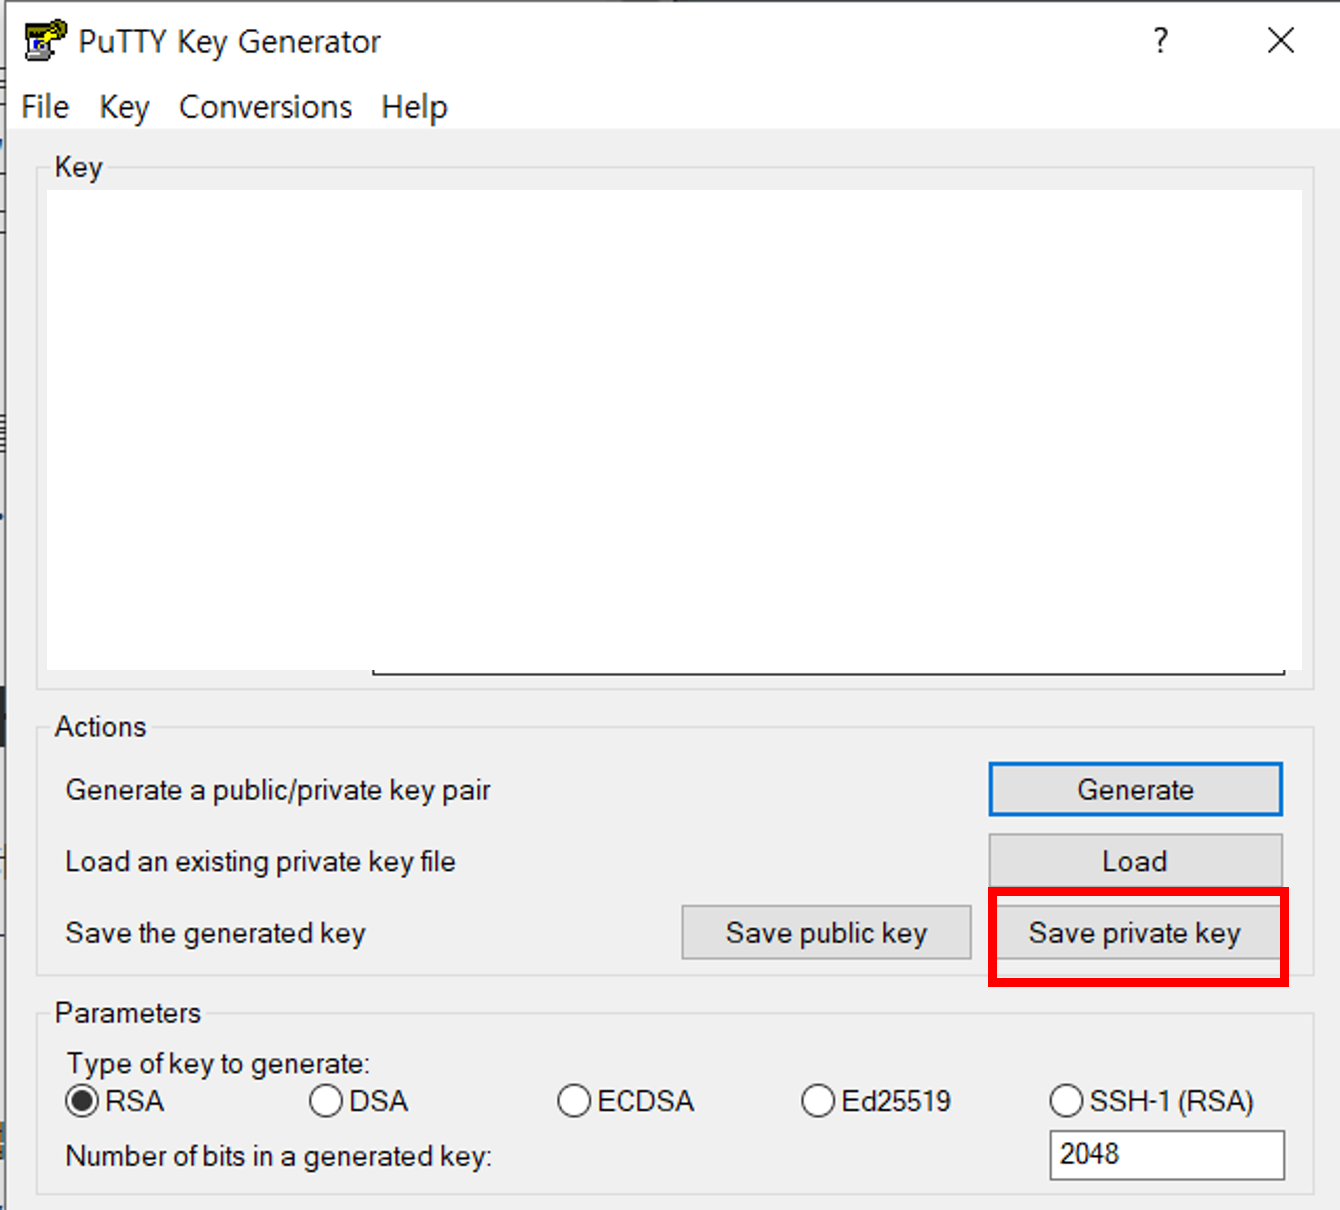The image size is (1340, 1210).
Task: Click 'Load an existing private key file' label
Action: (x=260, y=861)
